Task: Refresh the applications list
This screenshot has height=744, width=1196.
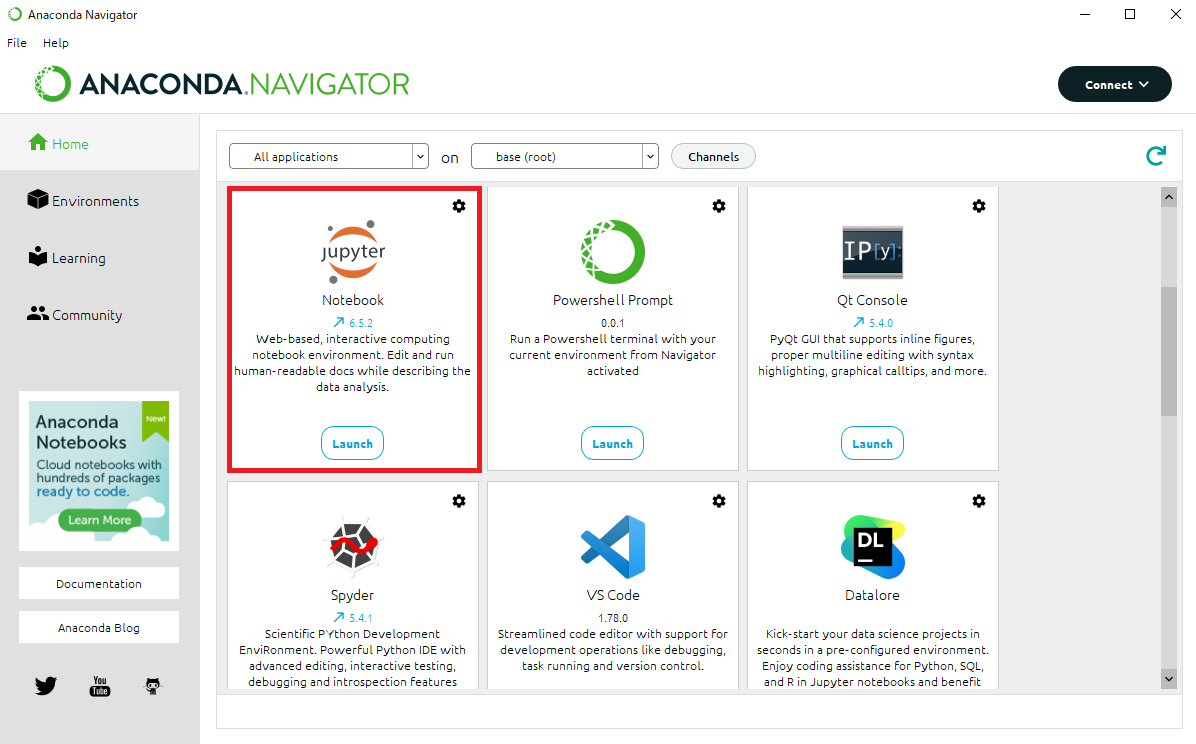Action: tap(1156, 156)
